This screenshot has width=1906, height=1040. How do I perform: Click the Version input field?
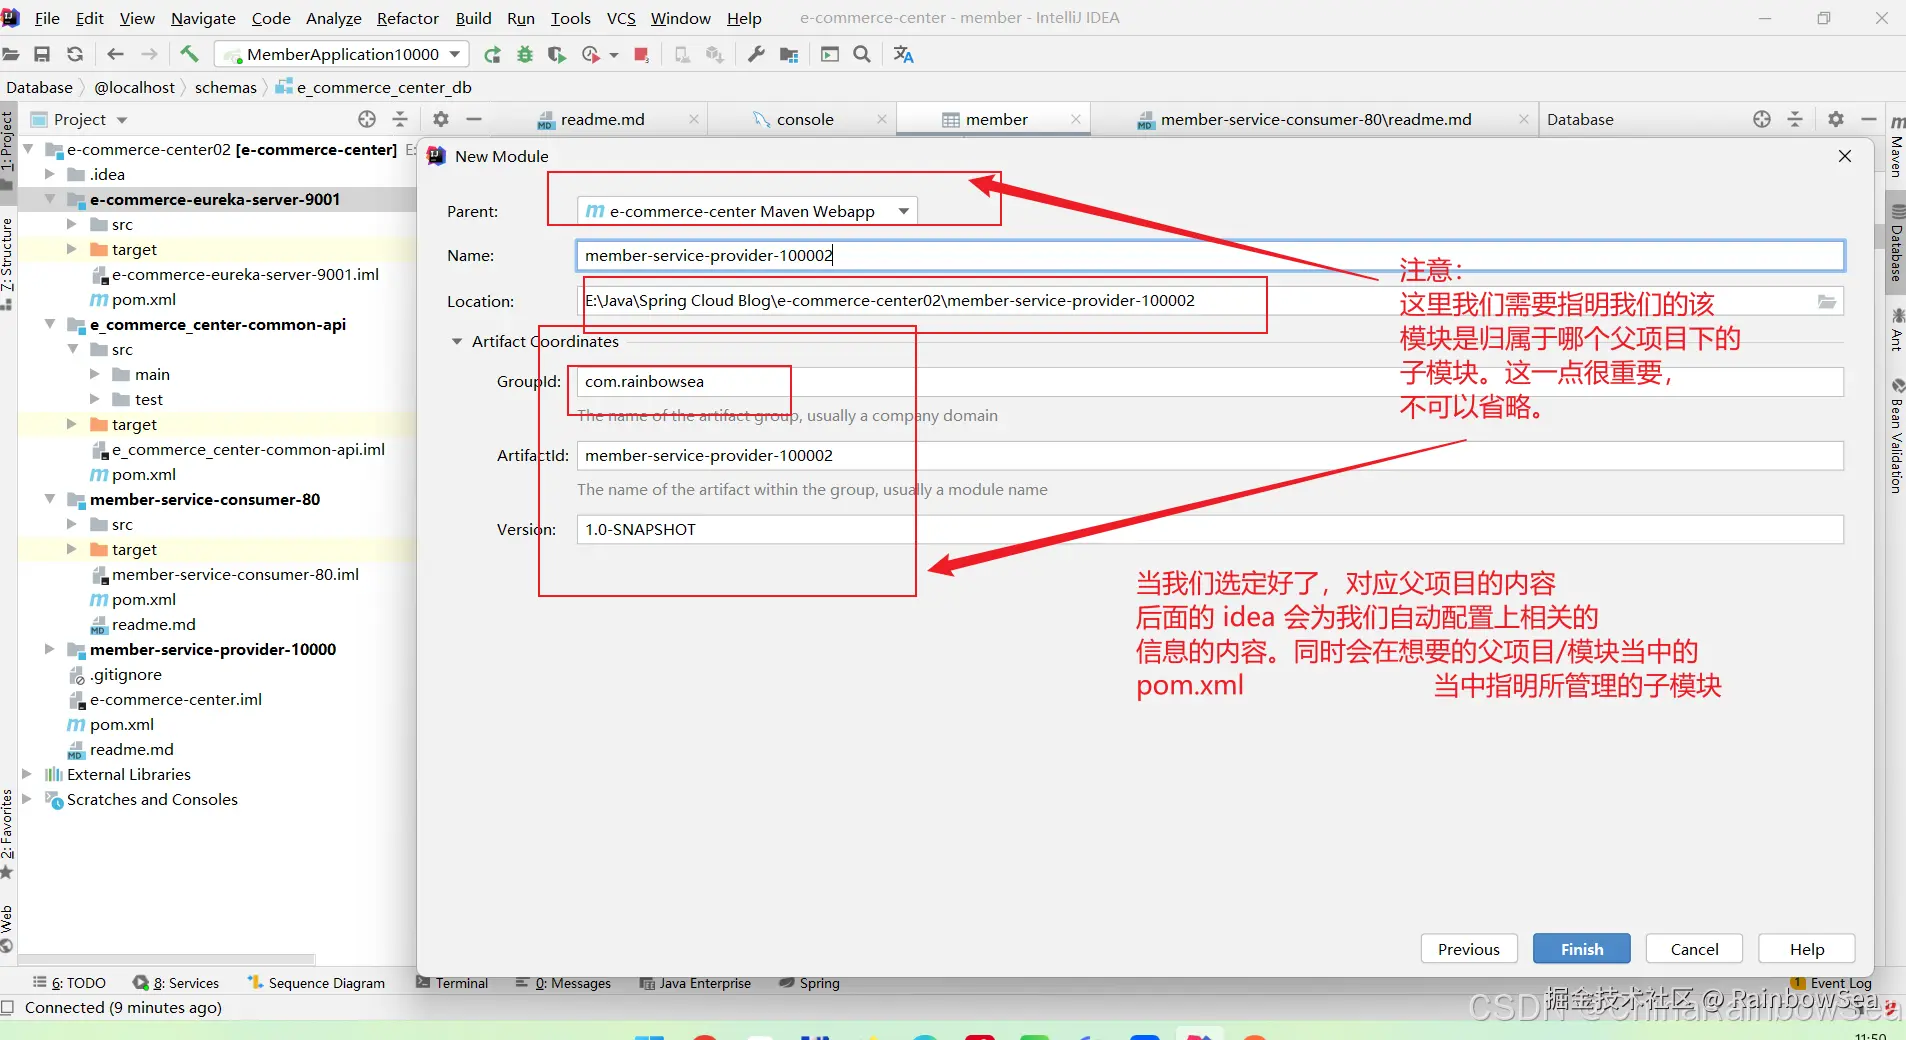pos(1210,529)
